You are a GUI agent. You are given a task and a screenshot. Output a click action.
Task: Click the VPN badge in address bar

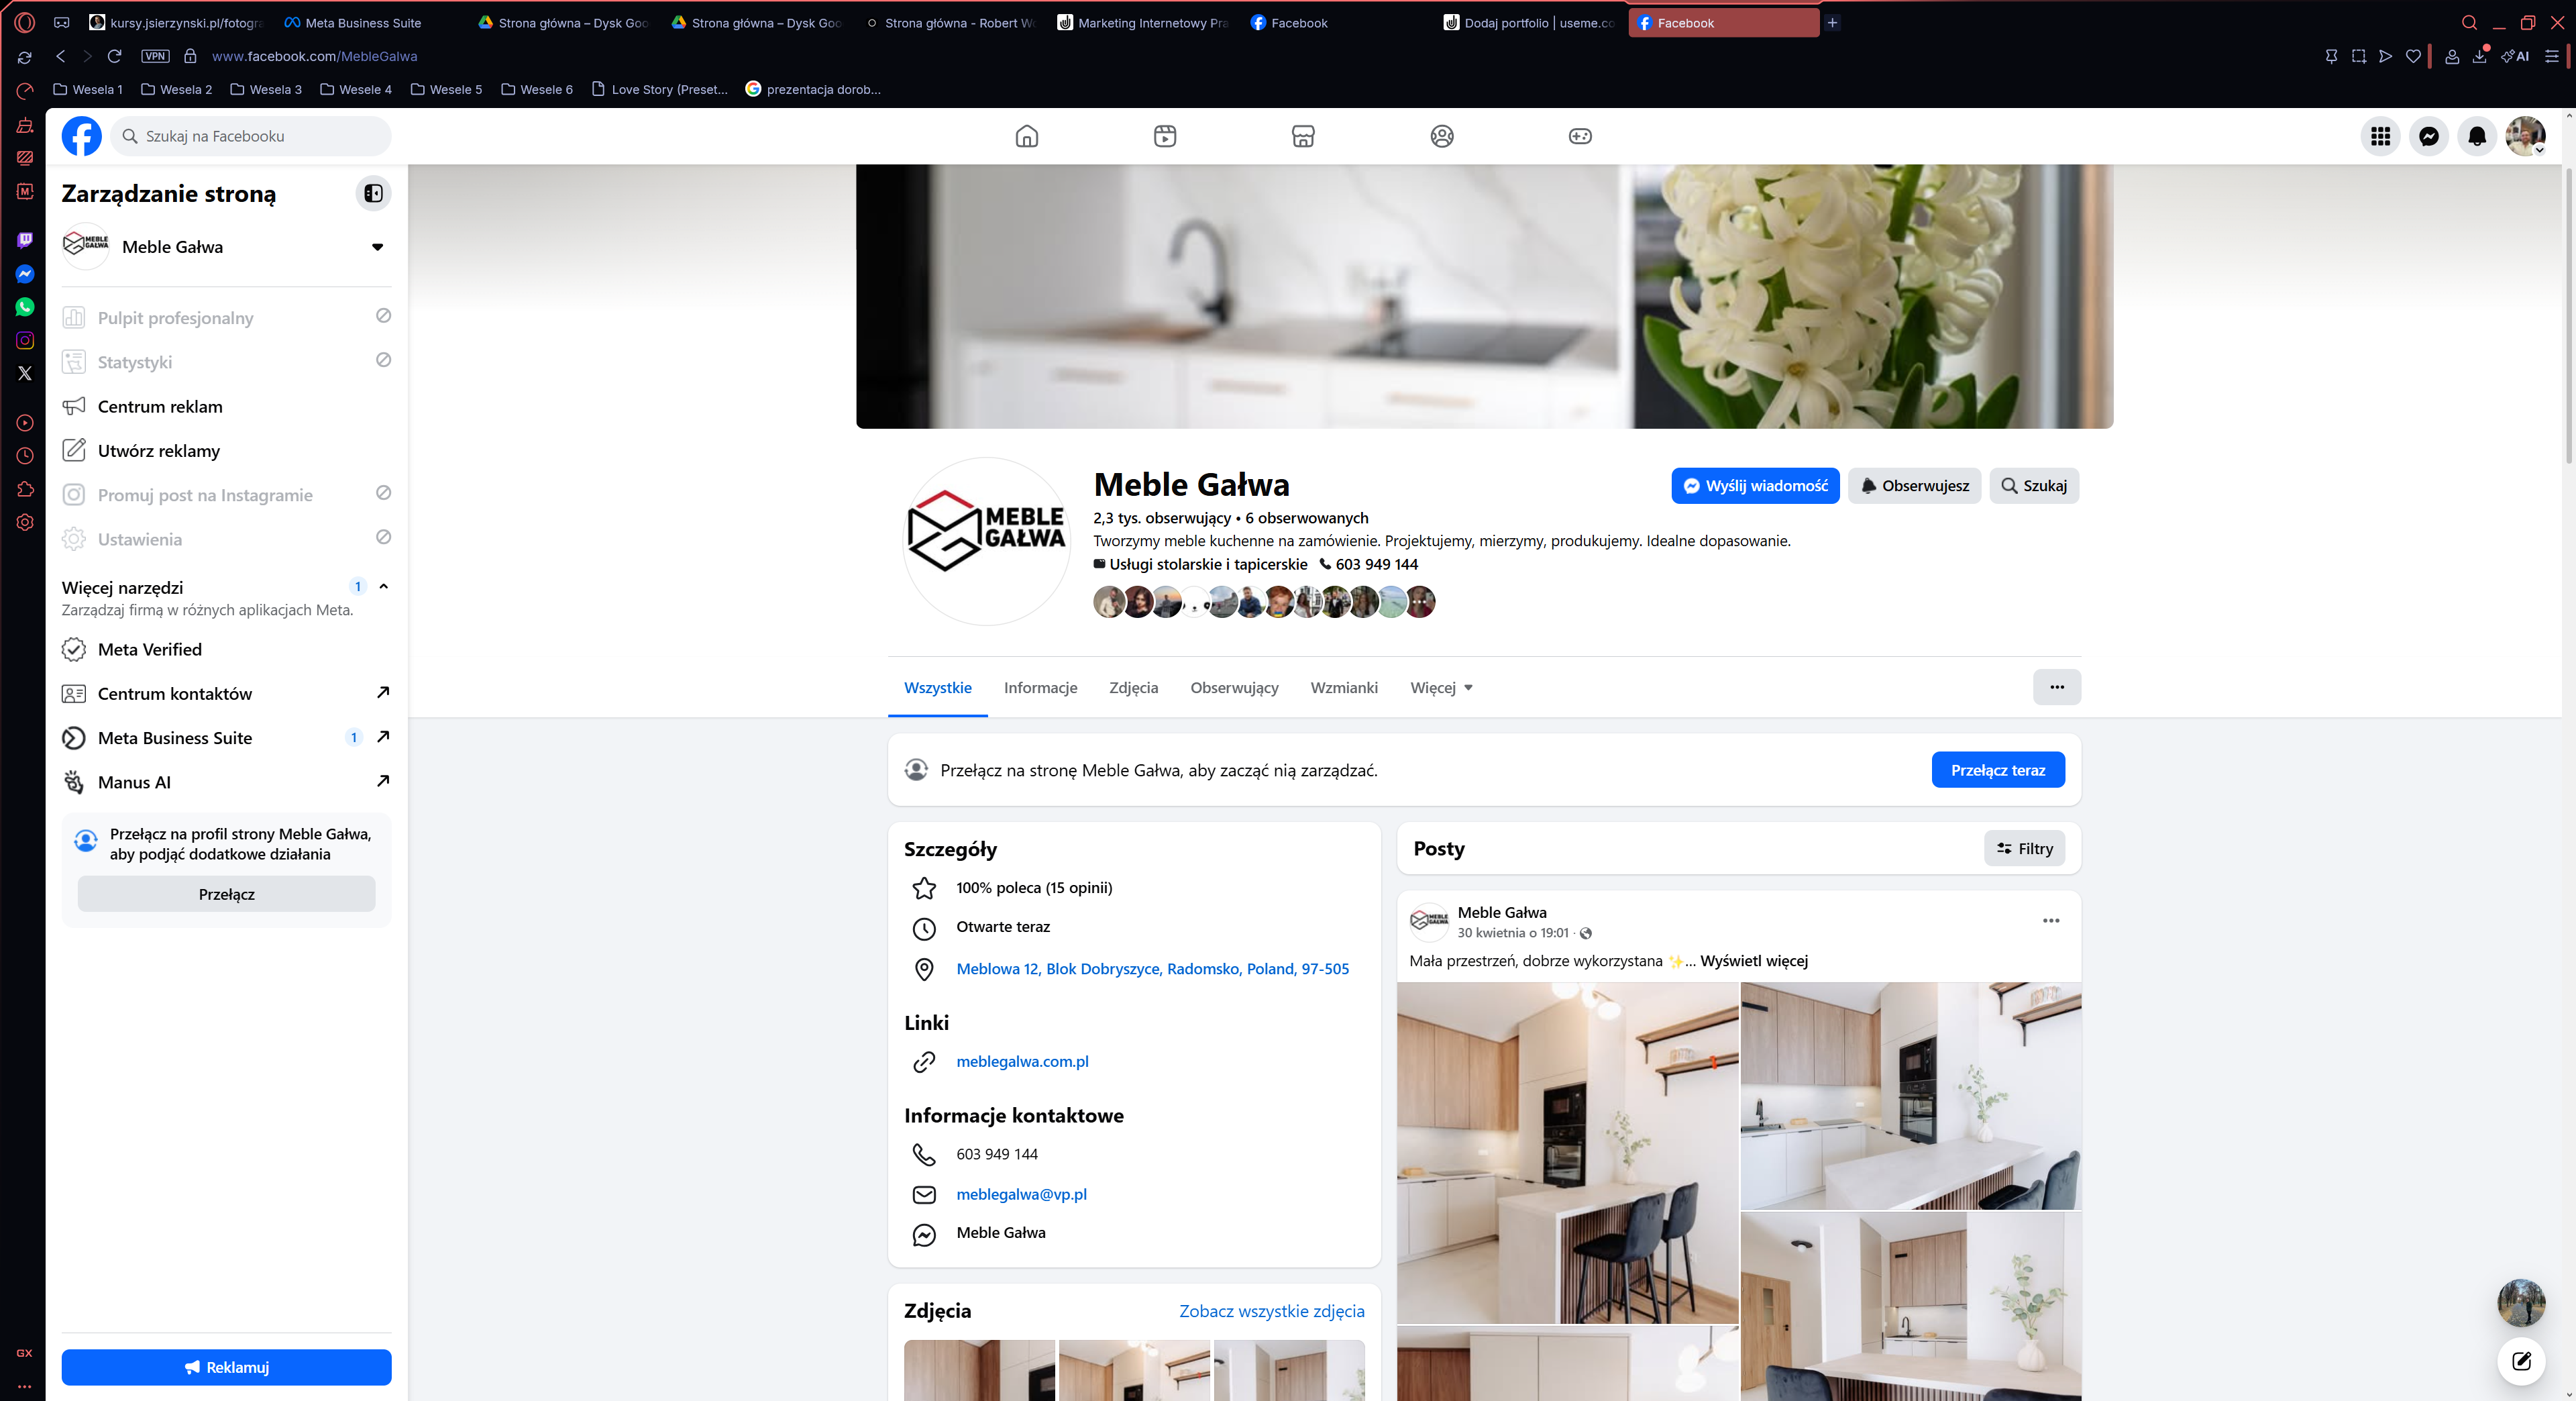tap(155, 56)
